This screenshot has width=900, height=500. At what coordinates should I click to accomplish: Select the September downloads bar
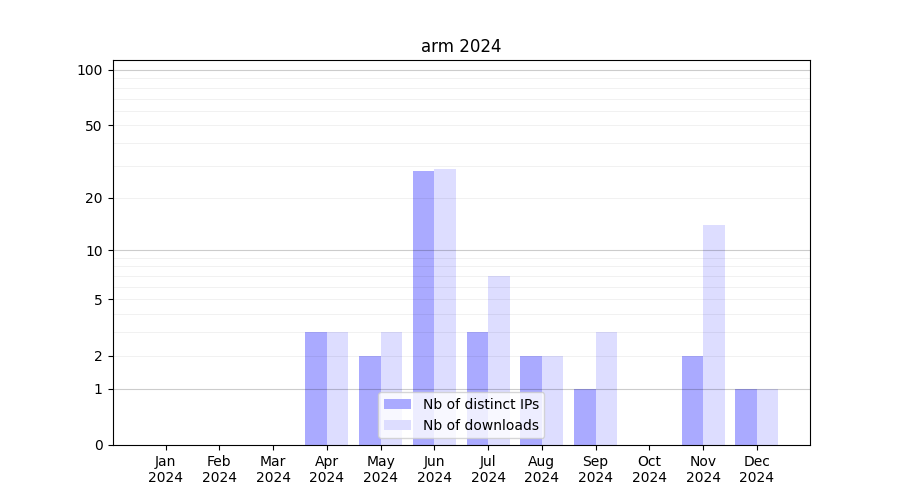(x=606, y=388)
